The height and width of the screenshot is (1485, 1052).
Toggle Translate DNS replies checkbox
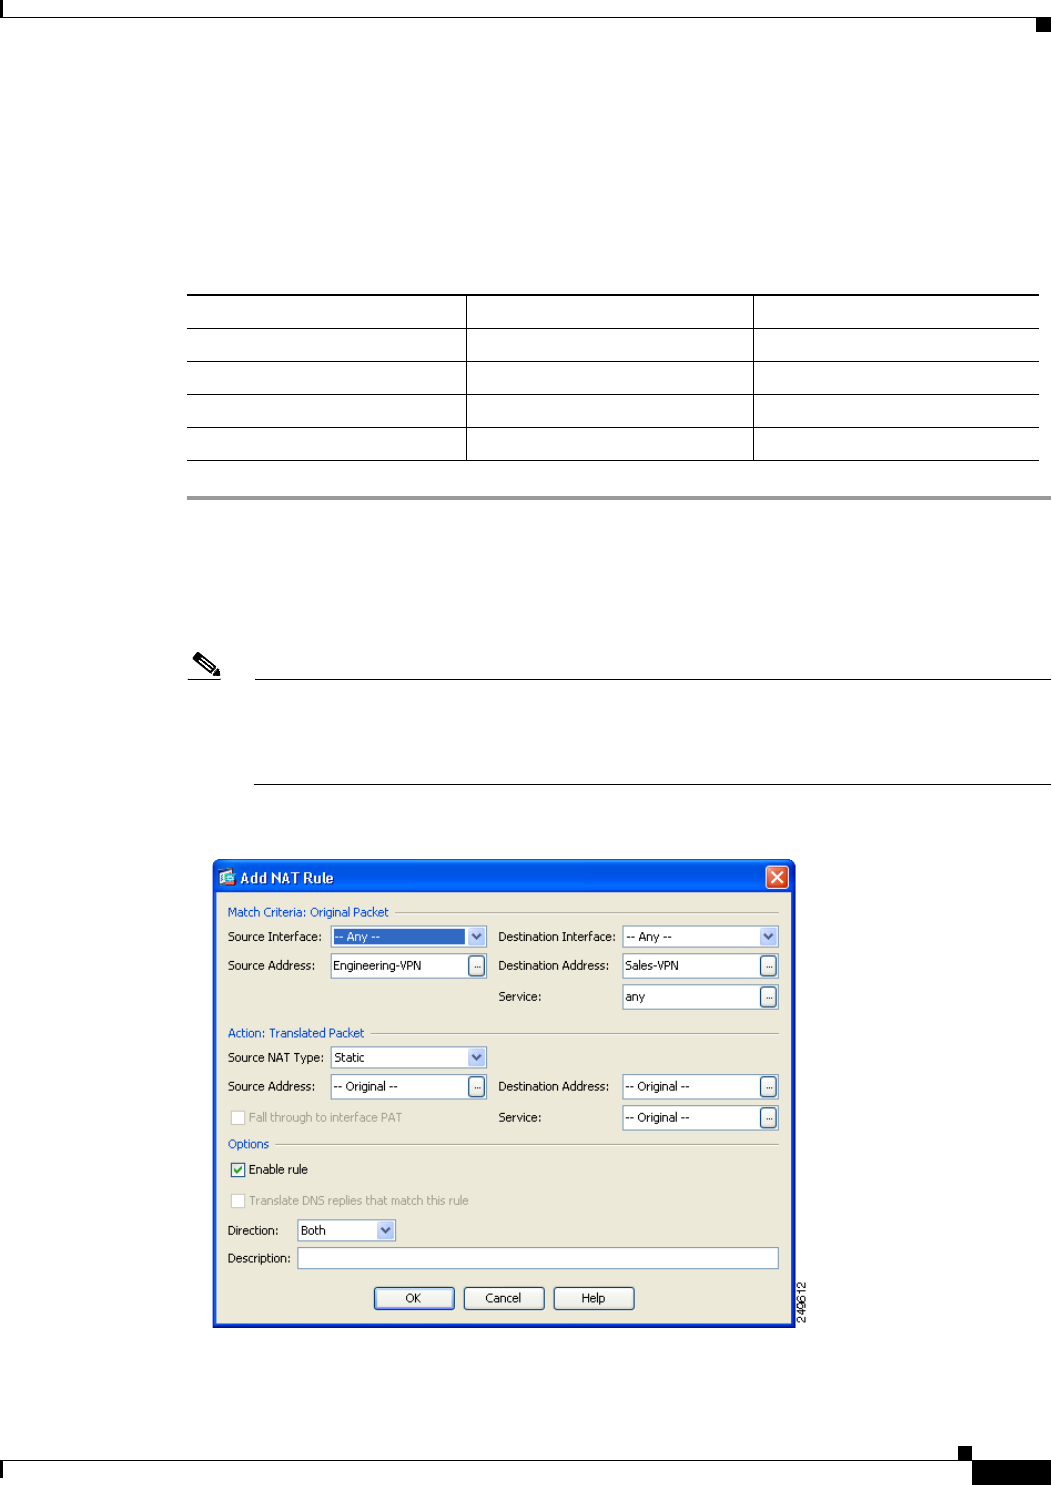coord(238,1201)
